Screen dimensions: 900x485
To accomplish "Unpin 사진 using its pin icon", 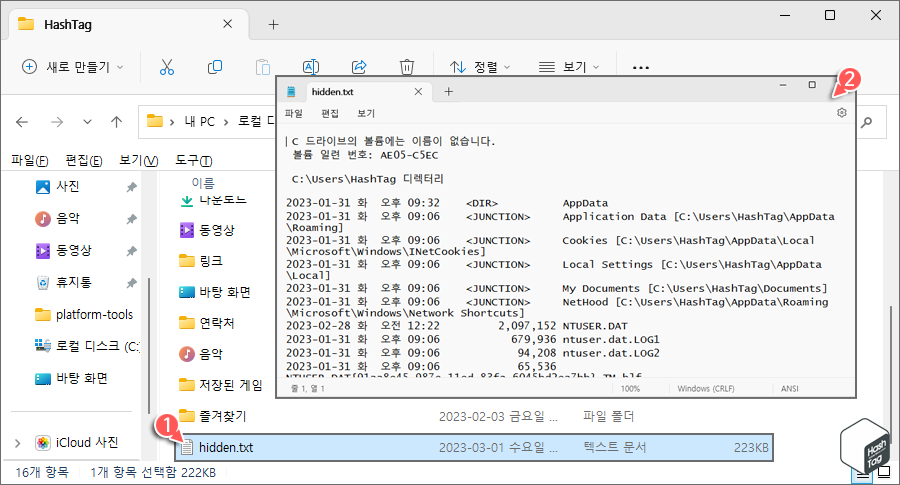I will 131,187.
